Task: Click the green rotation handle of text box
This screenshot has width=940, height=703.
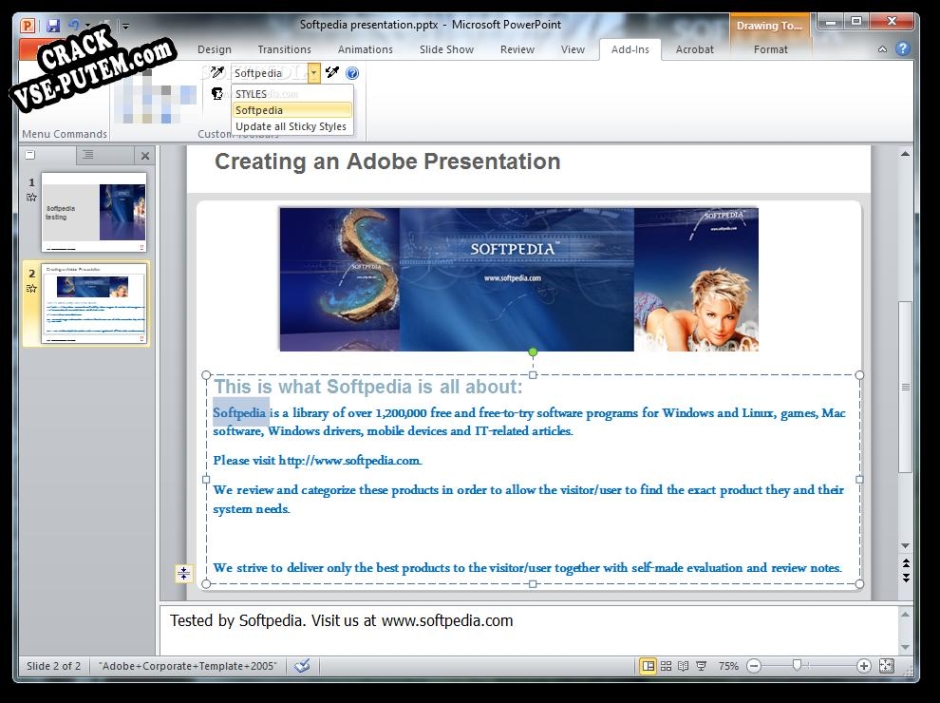Action: 533,352
